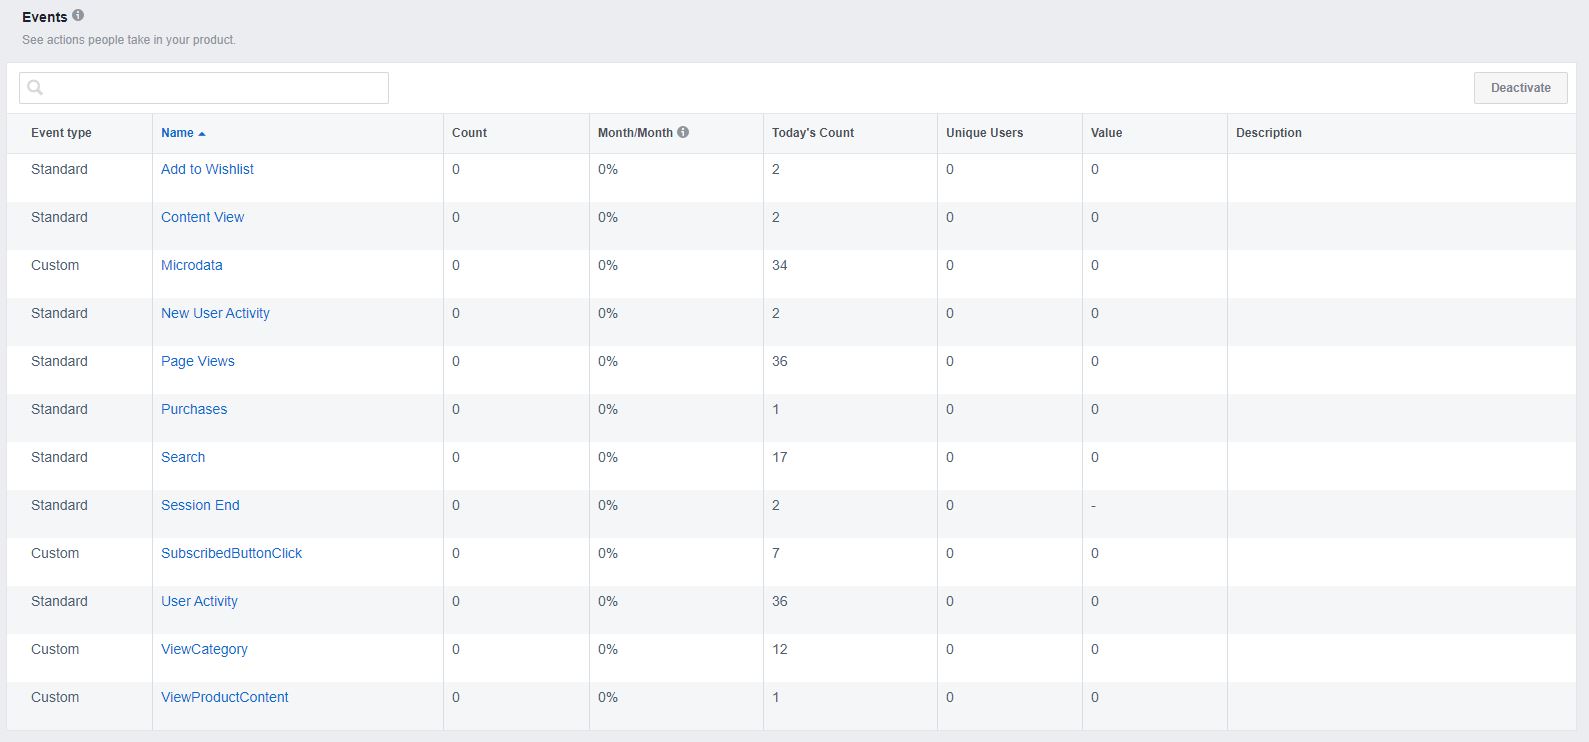Open the ViewProductContent event
The height and width of the screenshot is (742, 1589).
(x=224, y=697)
